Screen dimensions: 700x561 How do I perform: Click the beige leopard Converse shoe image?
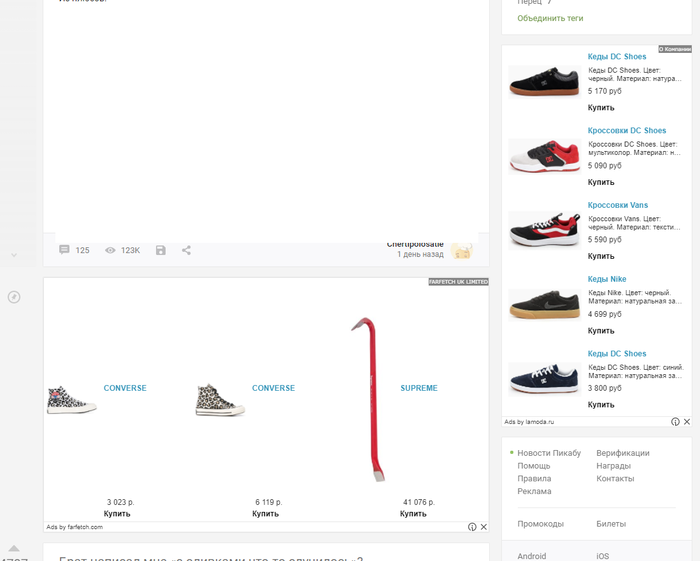coord(220,400)
